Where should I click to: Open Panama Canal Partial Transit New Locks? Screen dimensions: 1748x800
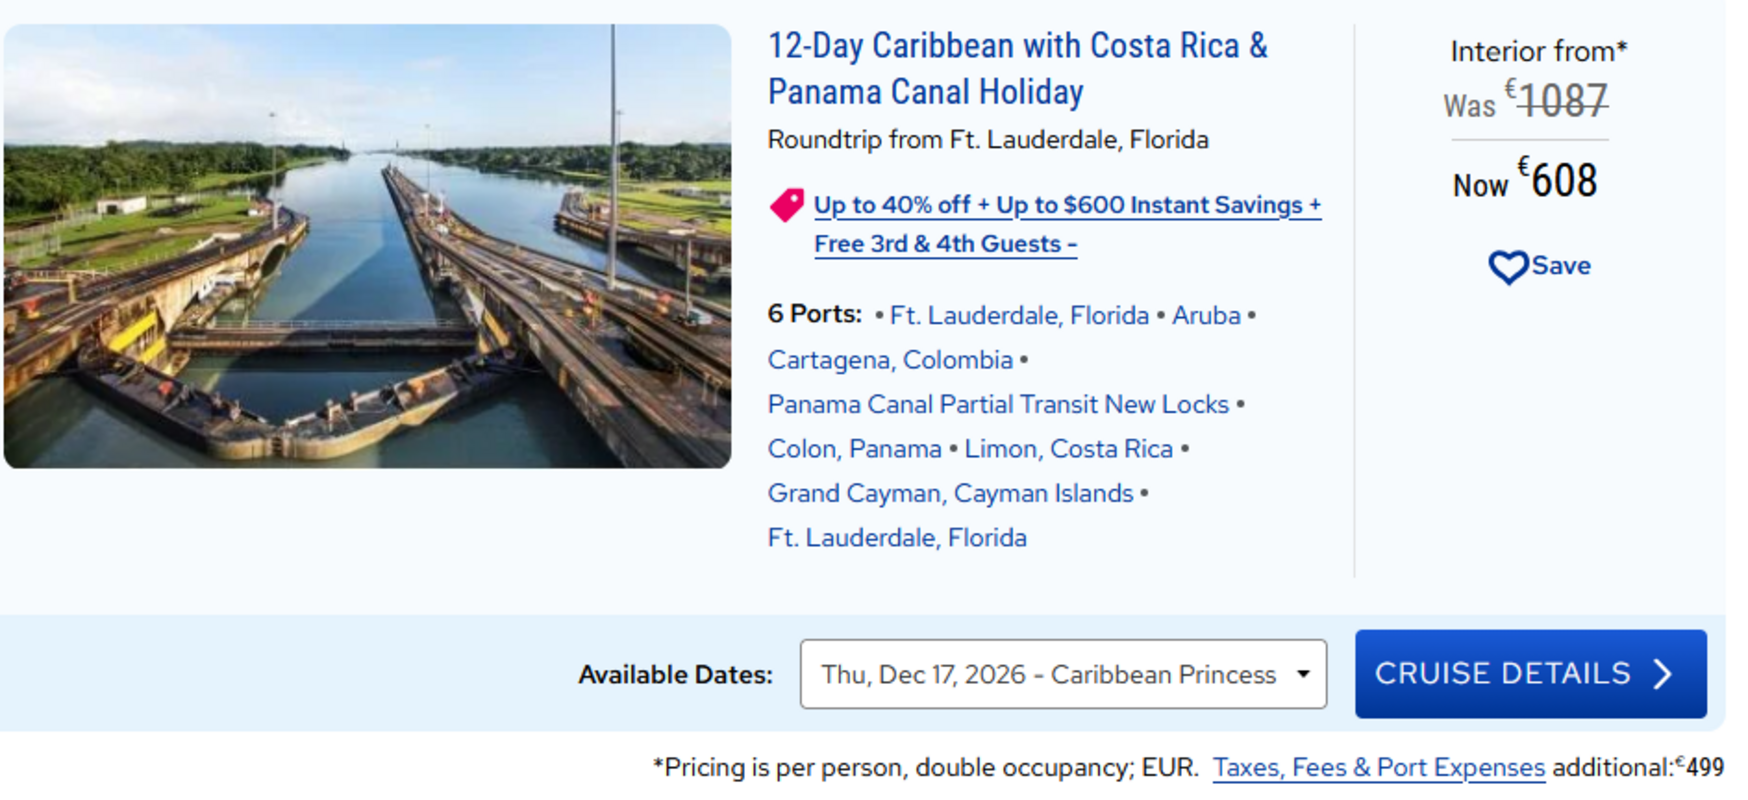point(997,405)
